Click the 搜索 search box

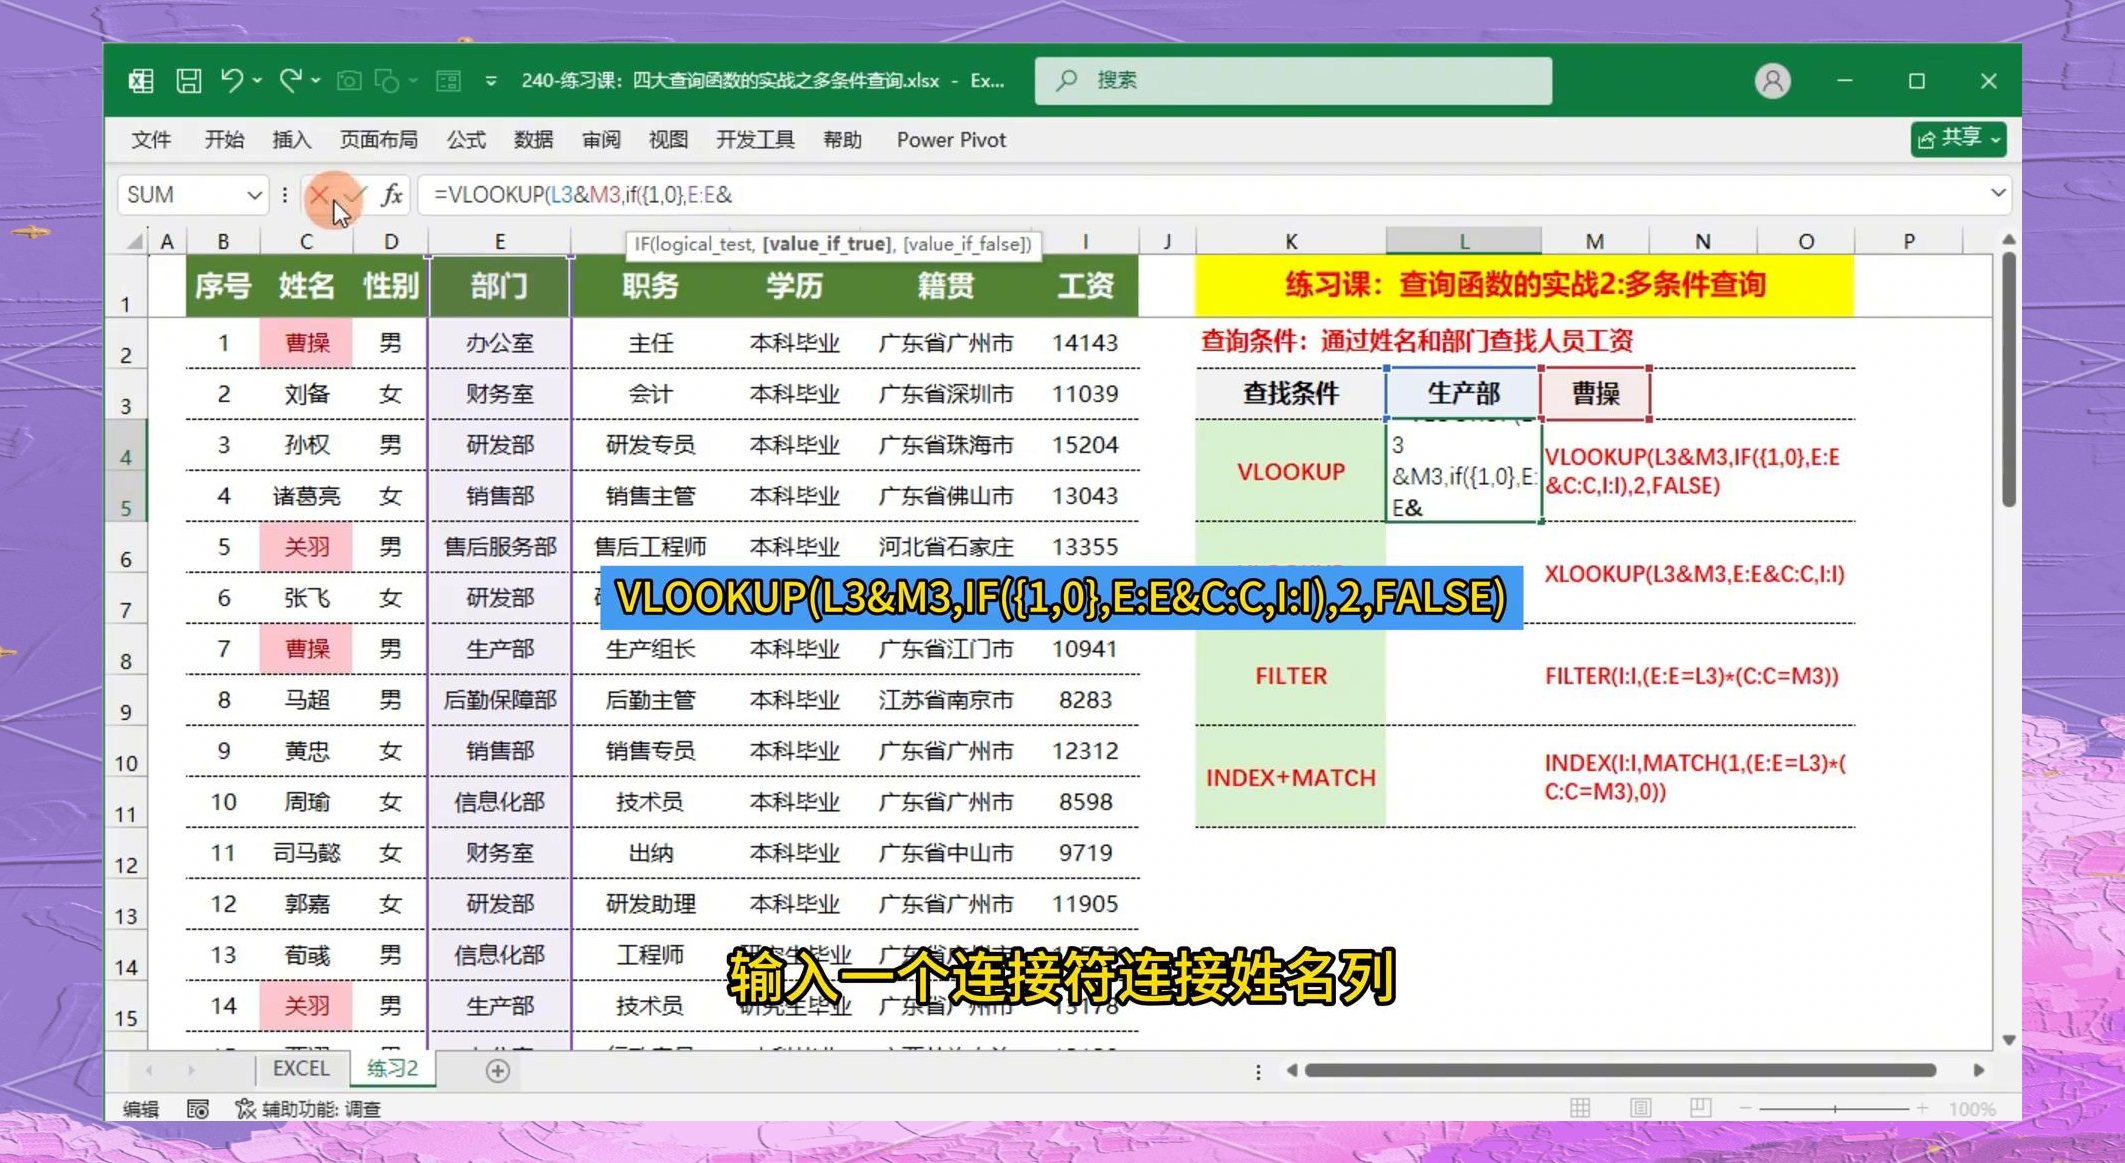[1293, 80]
